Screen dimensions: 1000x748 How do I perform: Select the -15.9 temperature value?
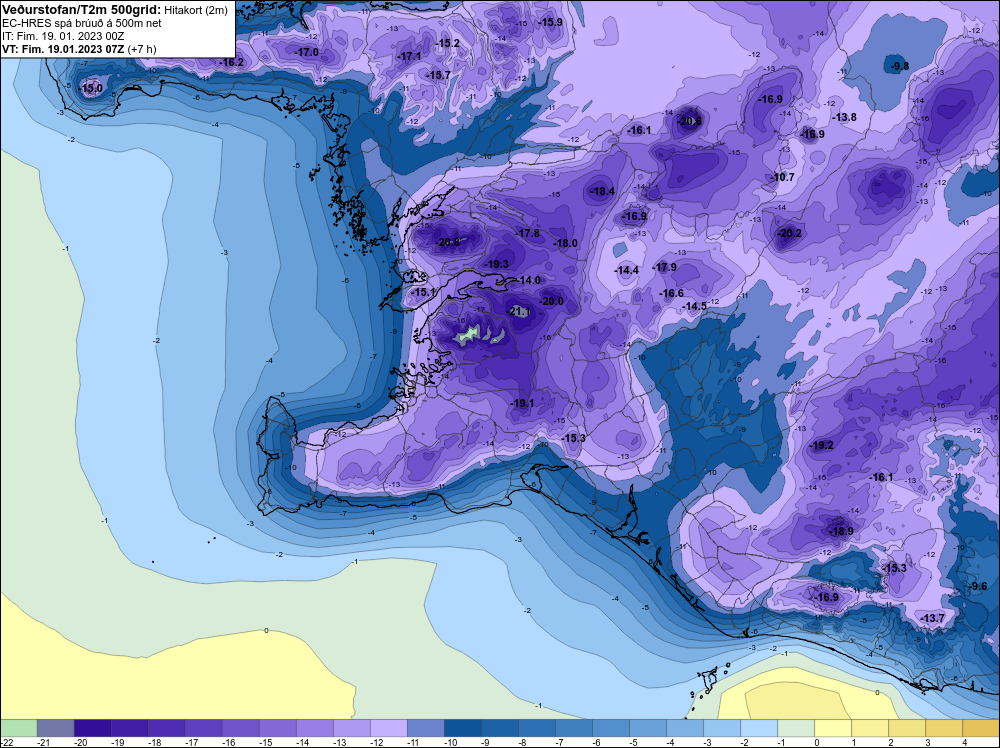[x=550, y=22]
